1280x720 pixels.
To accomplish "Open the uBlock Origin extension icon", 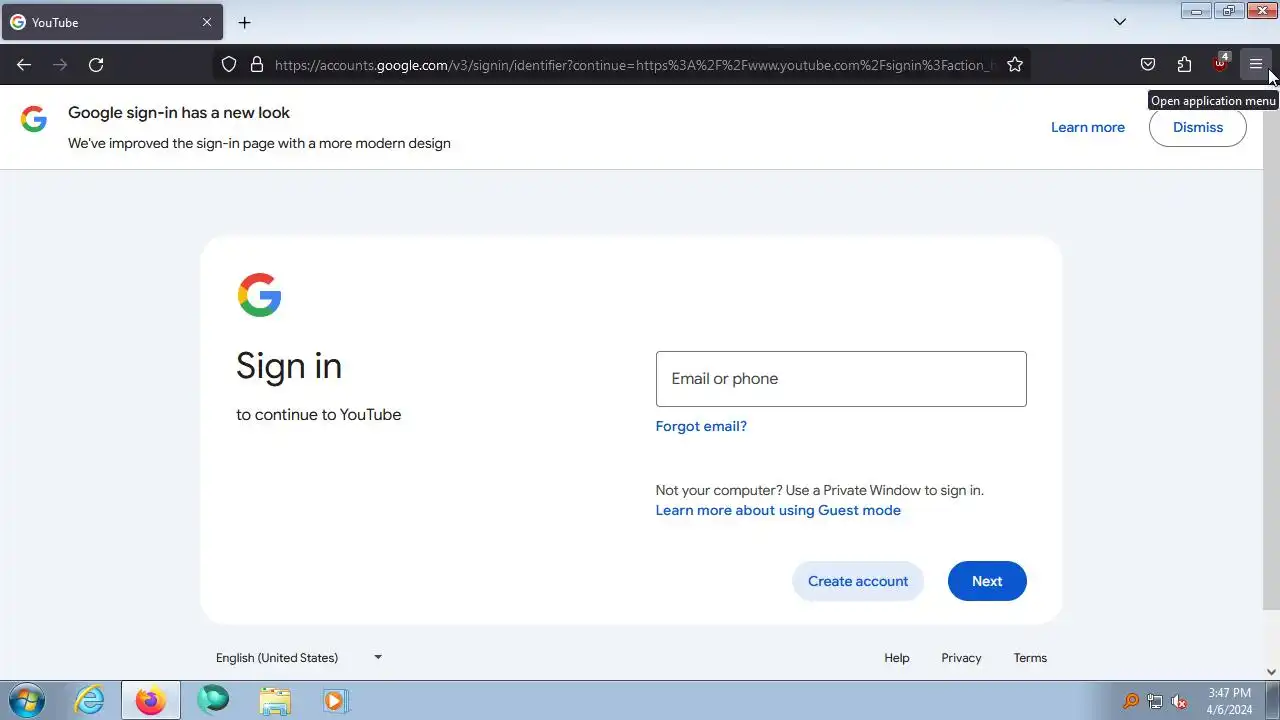I will point(1220,65).
